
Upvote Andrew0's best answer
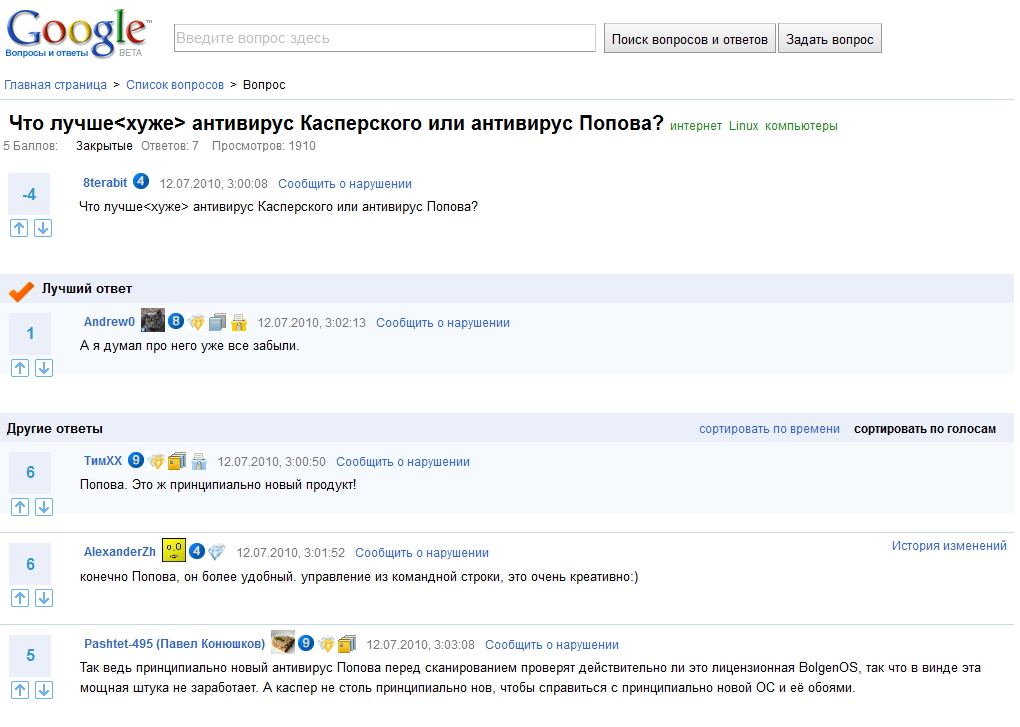(20, 368)
